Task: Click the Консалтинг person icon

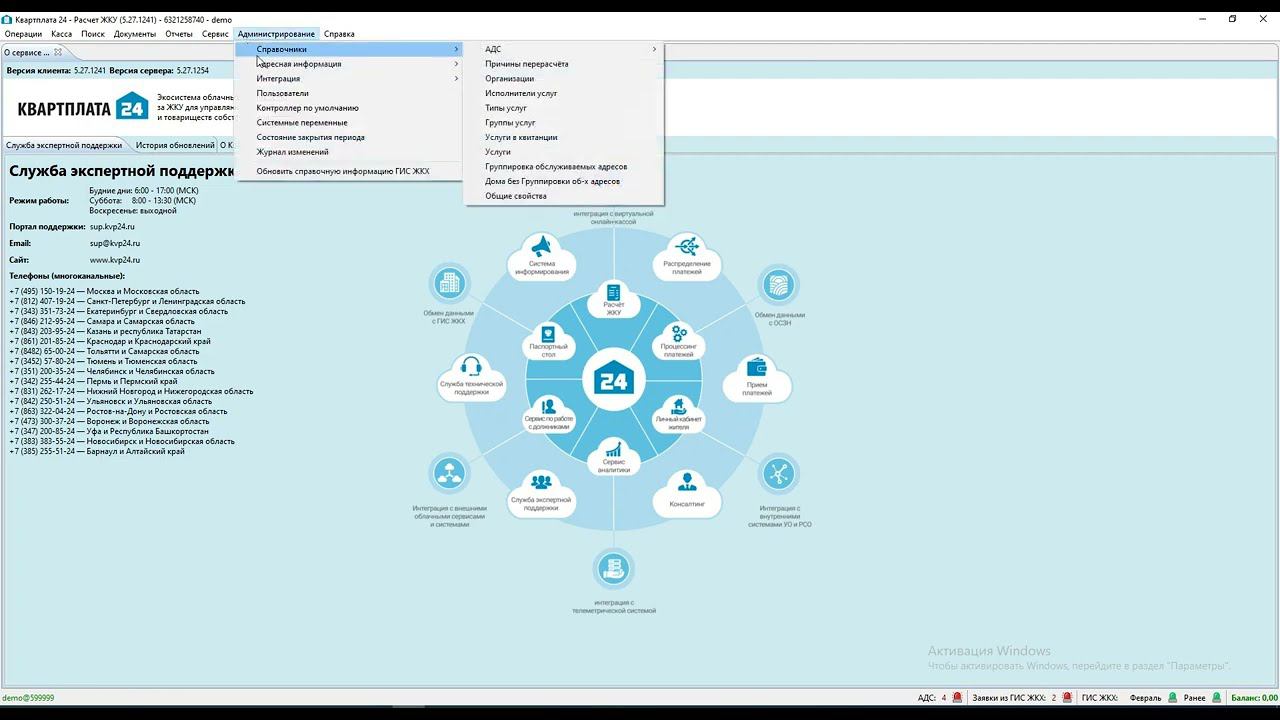Action: click(687, 484)
